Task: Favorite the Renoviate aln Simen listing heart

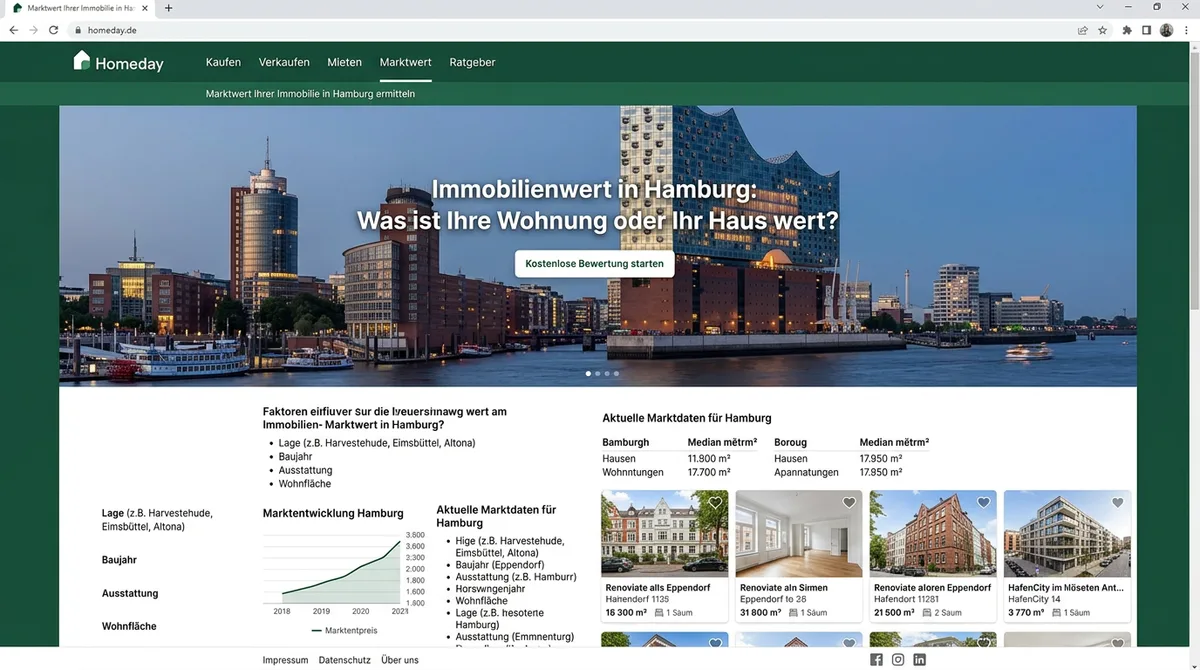Action: pos(849,502)
